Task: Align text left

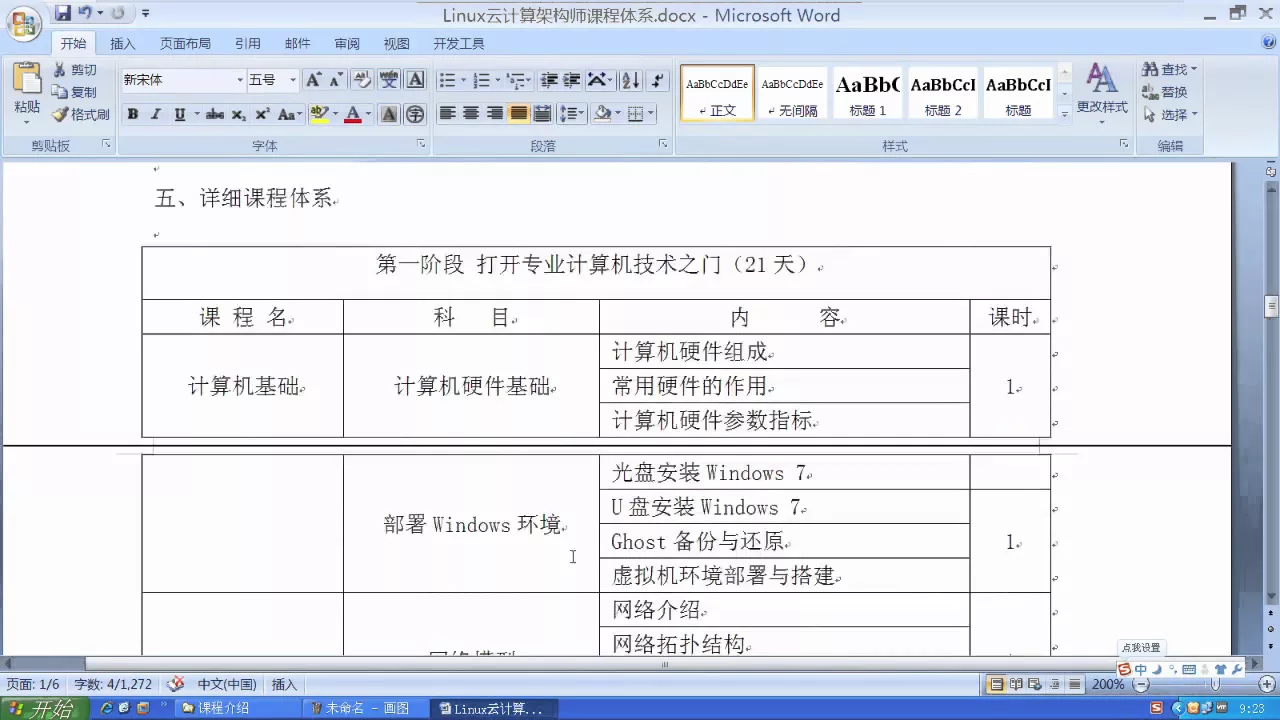Action: pyautogui.click(x=447, y=113)
